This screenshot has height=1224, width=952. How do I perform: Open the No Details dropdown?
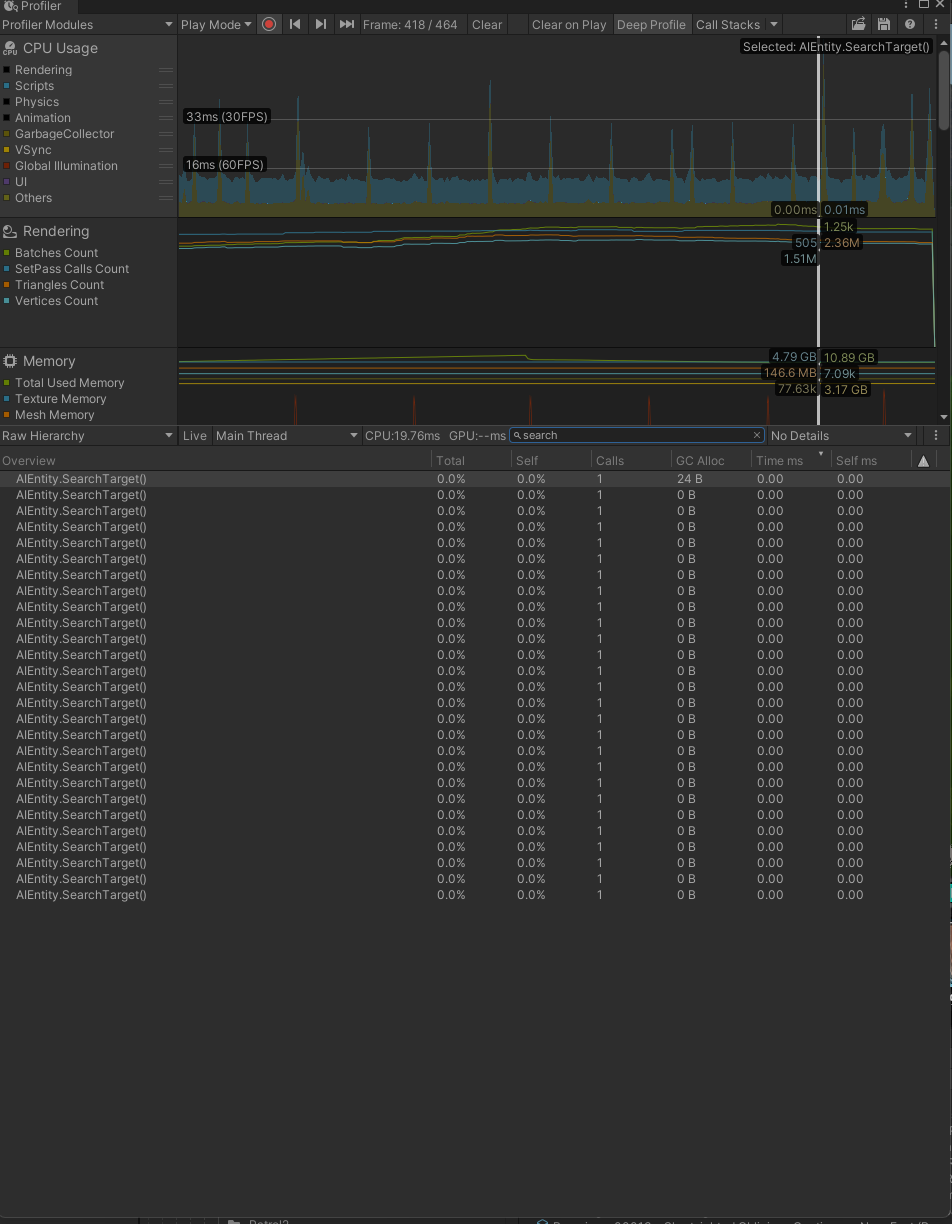(841, 435)
